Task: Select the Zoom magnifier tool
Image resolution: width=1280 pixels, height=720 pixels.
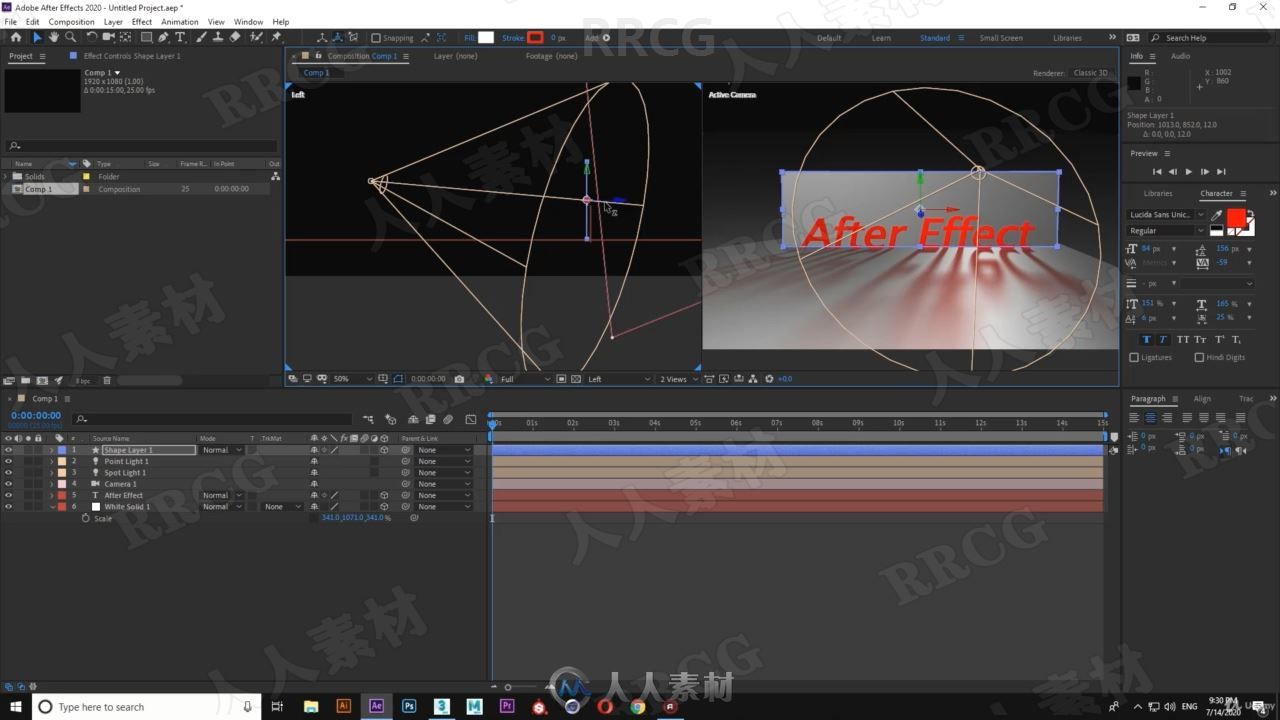Action: click(70, 37)
